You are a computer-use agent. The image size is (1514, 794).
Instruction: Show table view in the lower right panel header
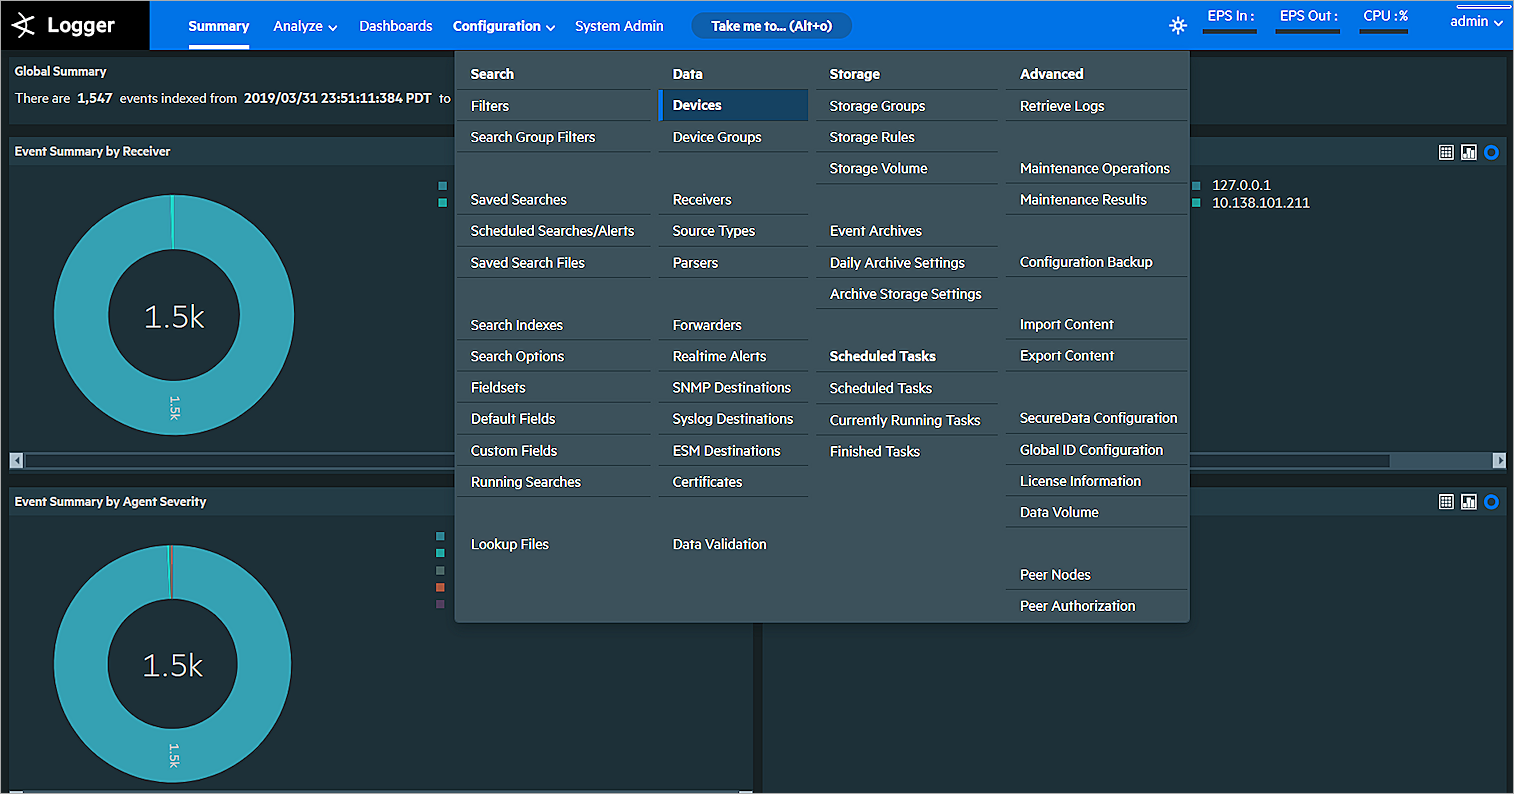1446,502
